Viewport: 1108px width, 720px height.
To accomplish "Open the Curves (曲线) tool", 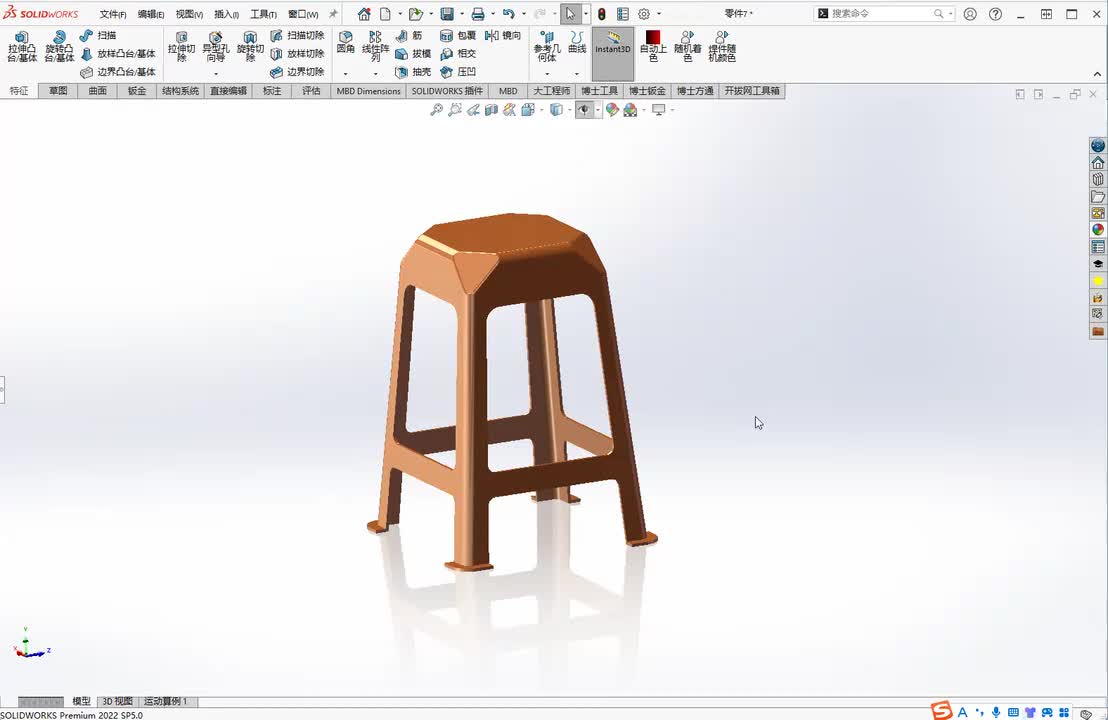I will (x=577, y=42).
